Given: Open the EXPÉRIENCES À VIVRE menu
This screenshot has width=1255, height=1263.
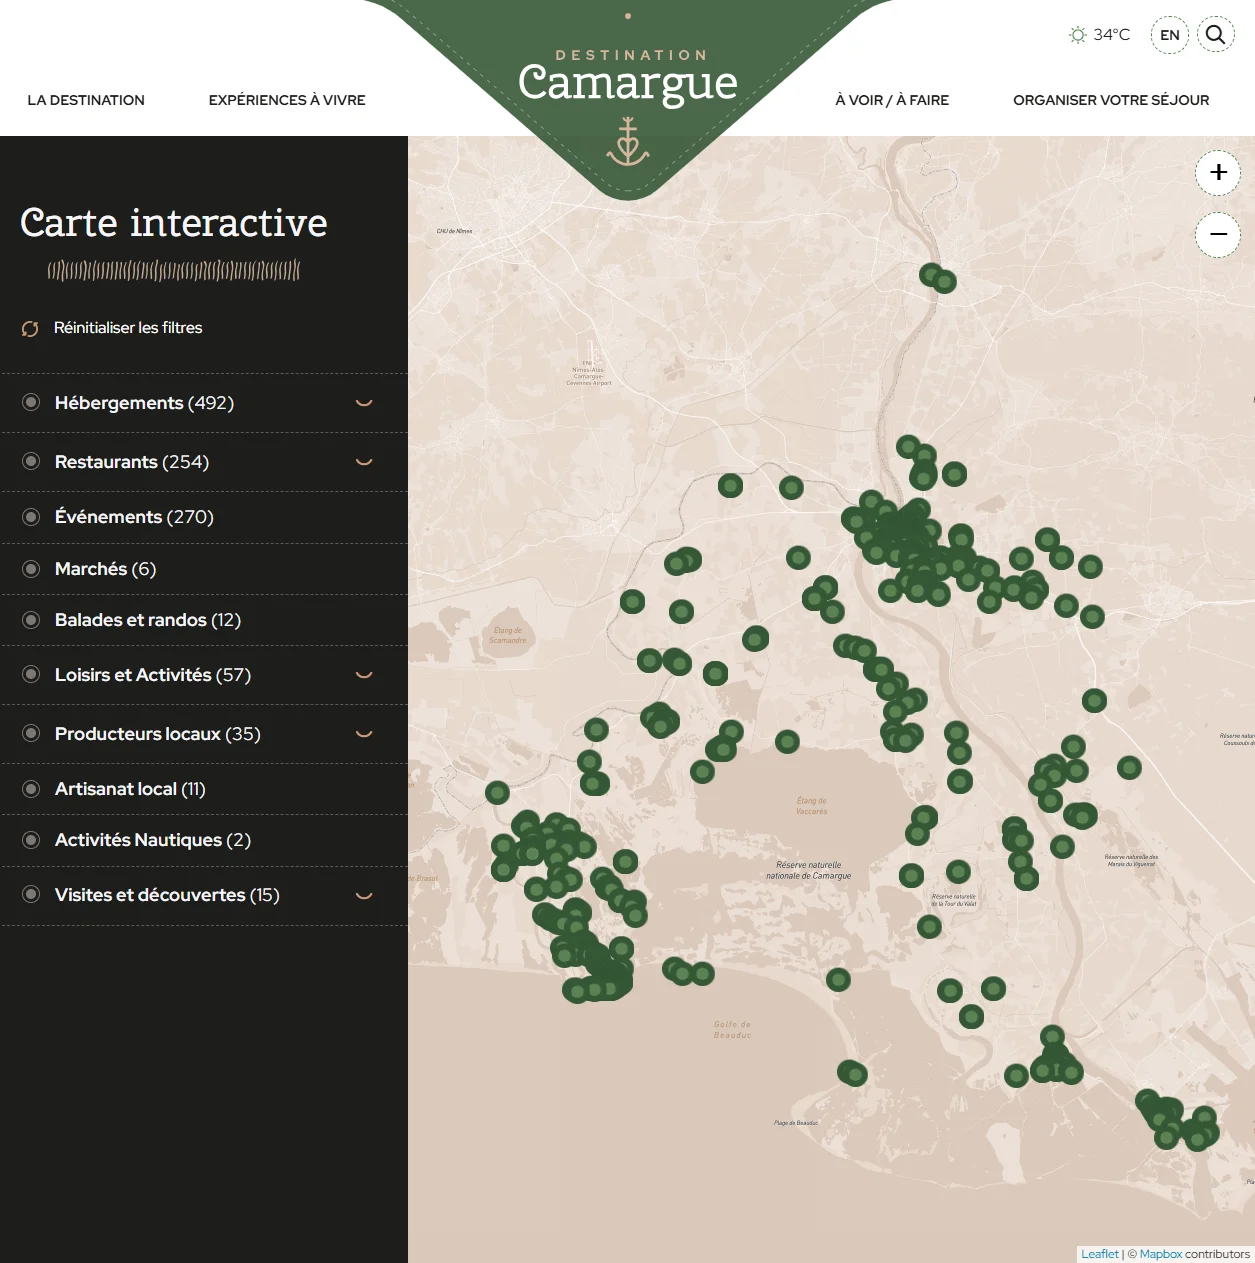Looking at the screenshot, I should click(287, 100).
